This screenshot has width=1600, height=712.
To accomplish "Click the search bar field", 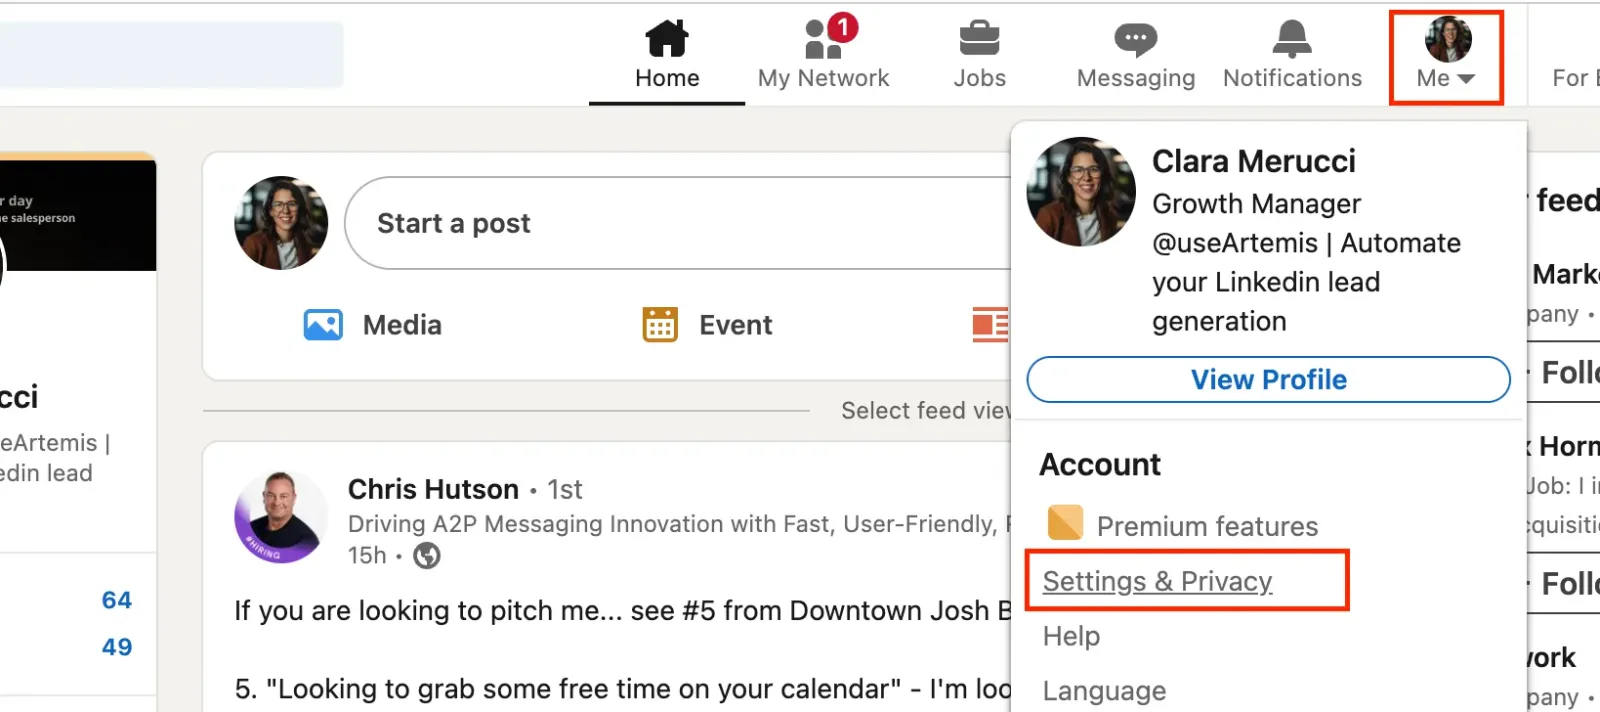I will click(x=170, y=54).
